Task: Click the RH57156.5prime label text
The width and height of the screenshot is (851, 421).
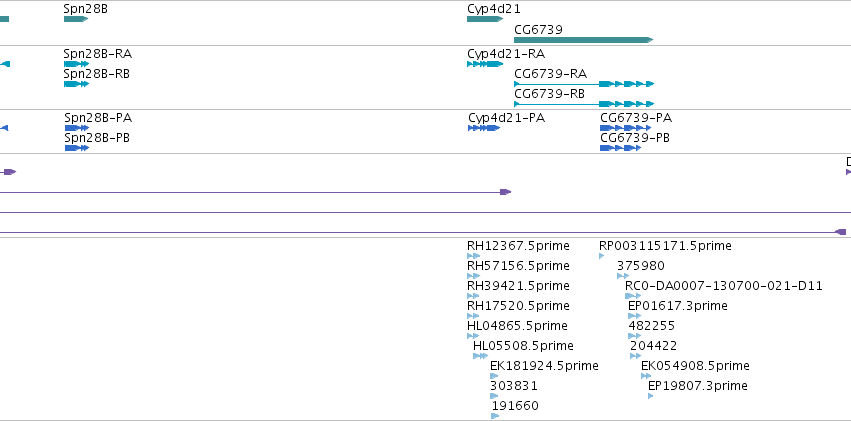Action: pos(518,266)
